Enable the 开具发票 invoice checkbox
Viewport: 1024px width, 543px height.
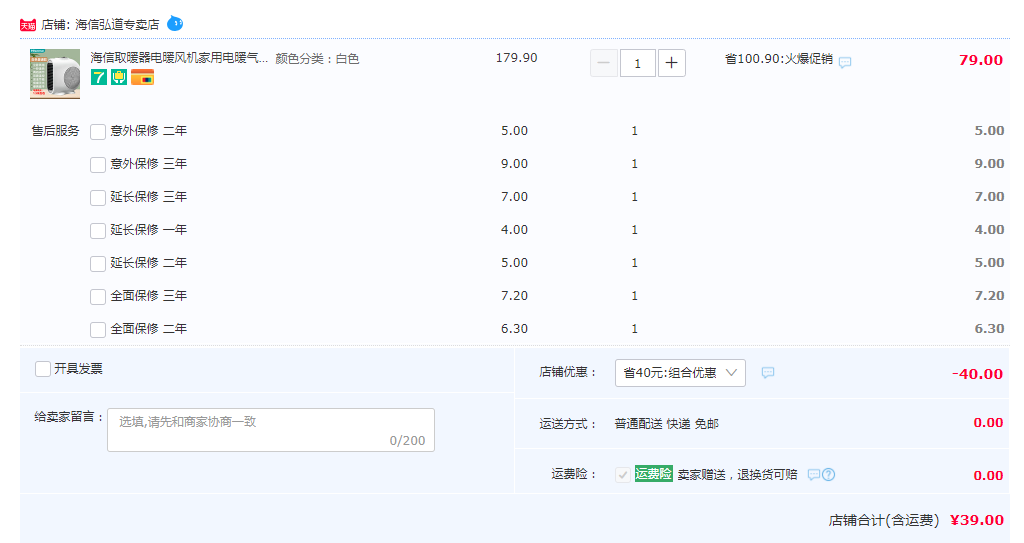point(43,369)
